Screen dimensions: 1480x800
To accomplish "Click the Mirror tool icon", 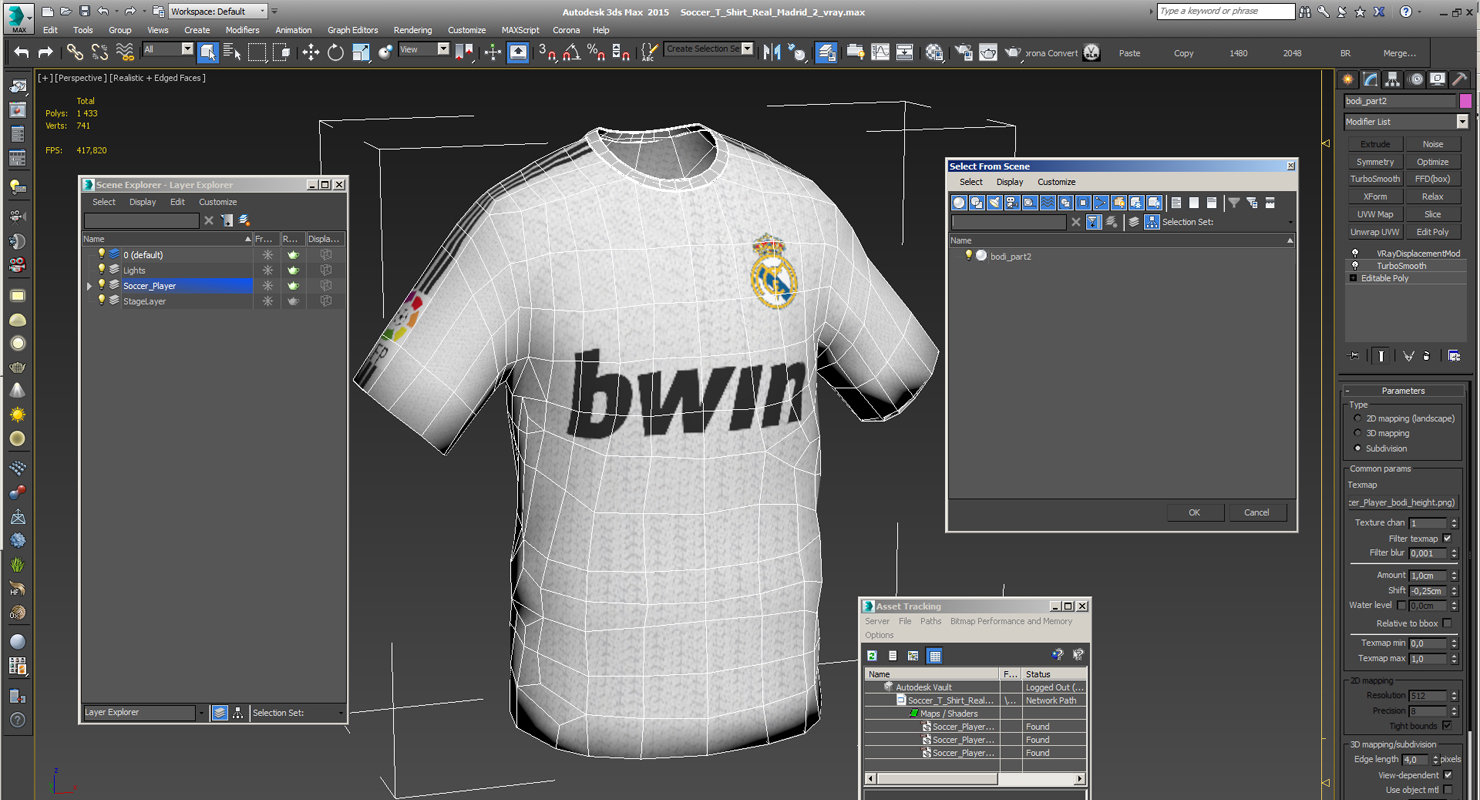I will [x=772, y=52].
